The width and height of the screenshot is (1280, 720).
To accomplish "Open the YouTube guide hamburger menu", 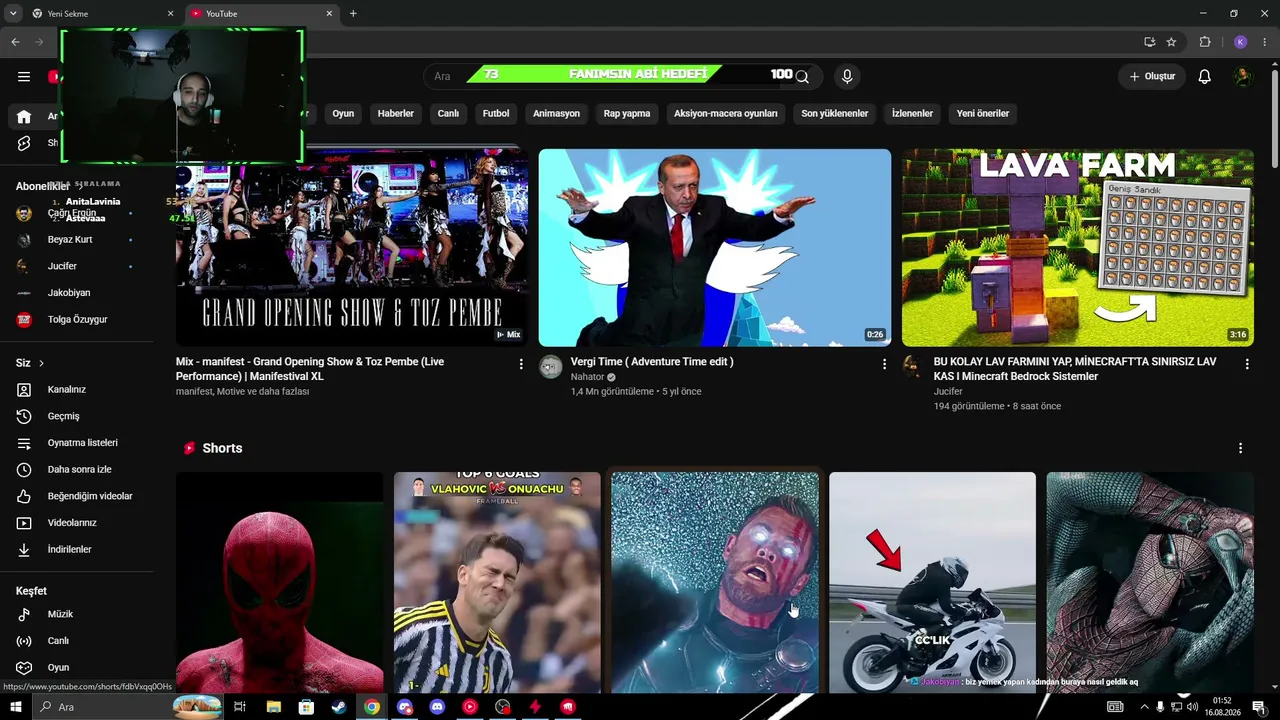I will [x=24, y=76].
